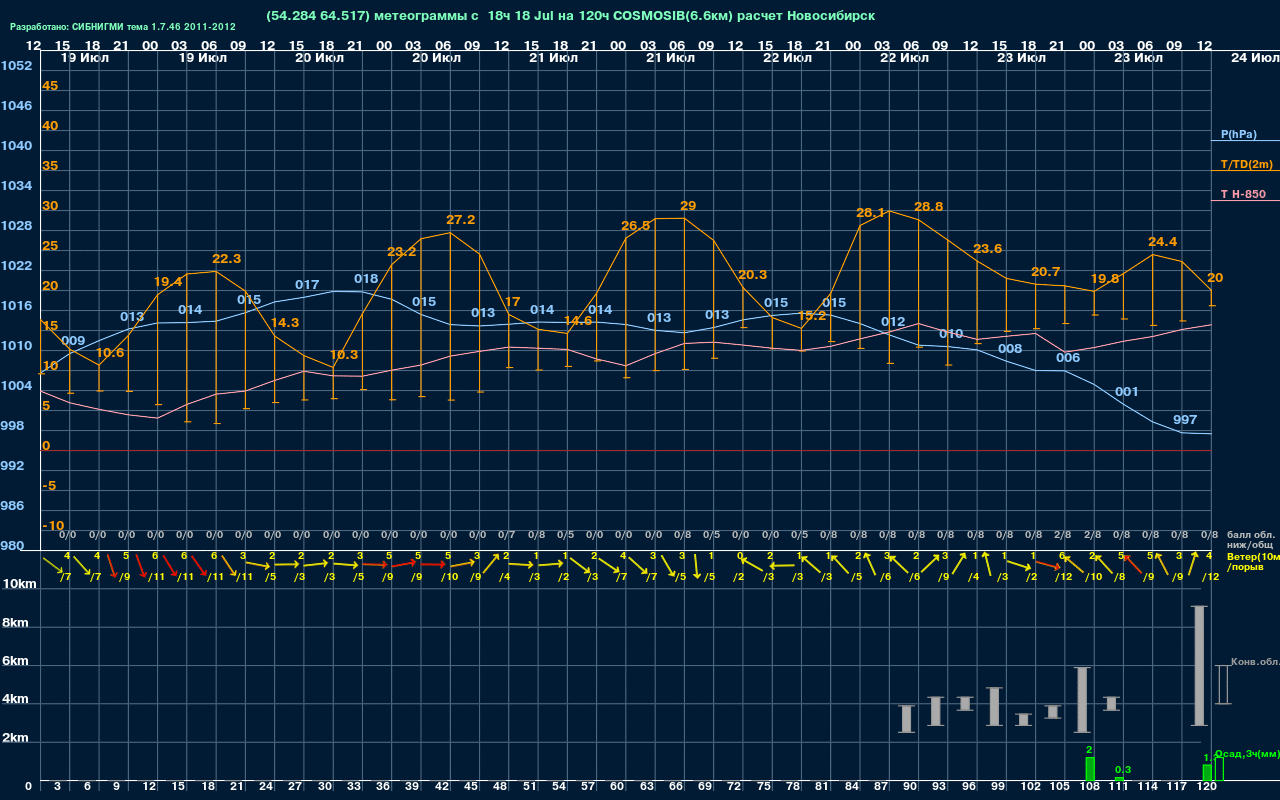This screenshot has width=1280, height=800.
Task: Click the tallest gray cloud bar at hour 120
Action: [x=1199, y=666]
